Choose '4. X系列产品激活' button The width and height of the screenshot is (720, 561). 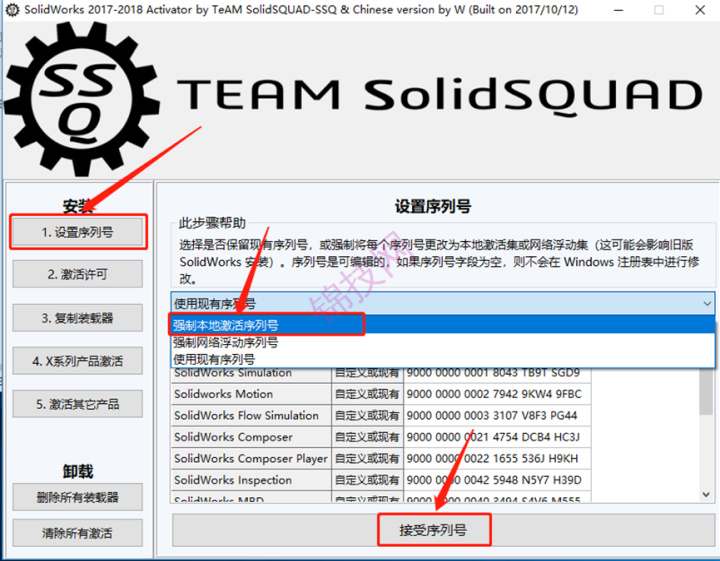(x=77, y=361)
